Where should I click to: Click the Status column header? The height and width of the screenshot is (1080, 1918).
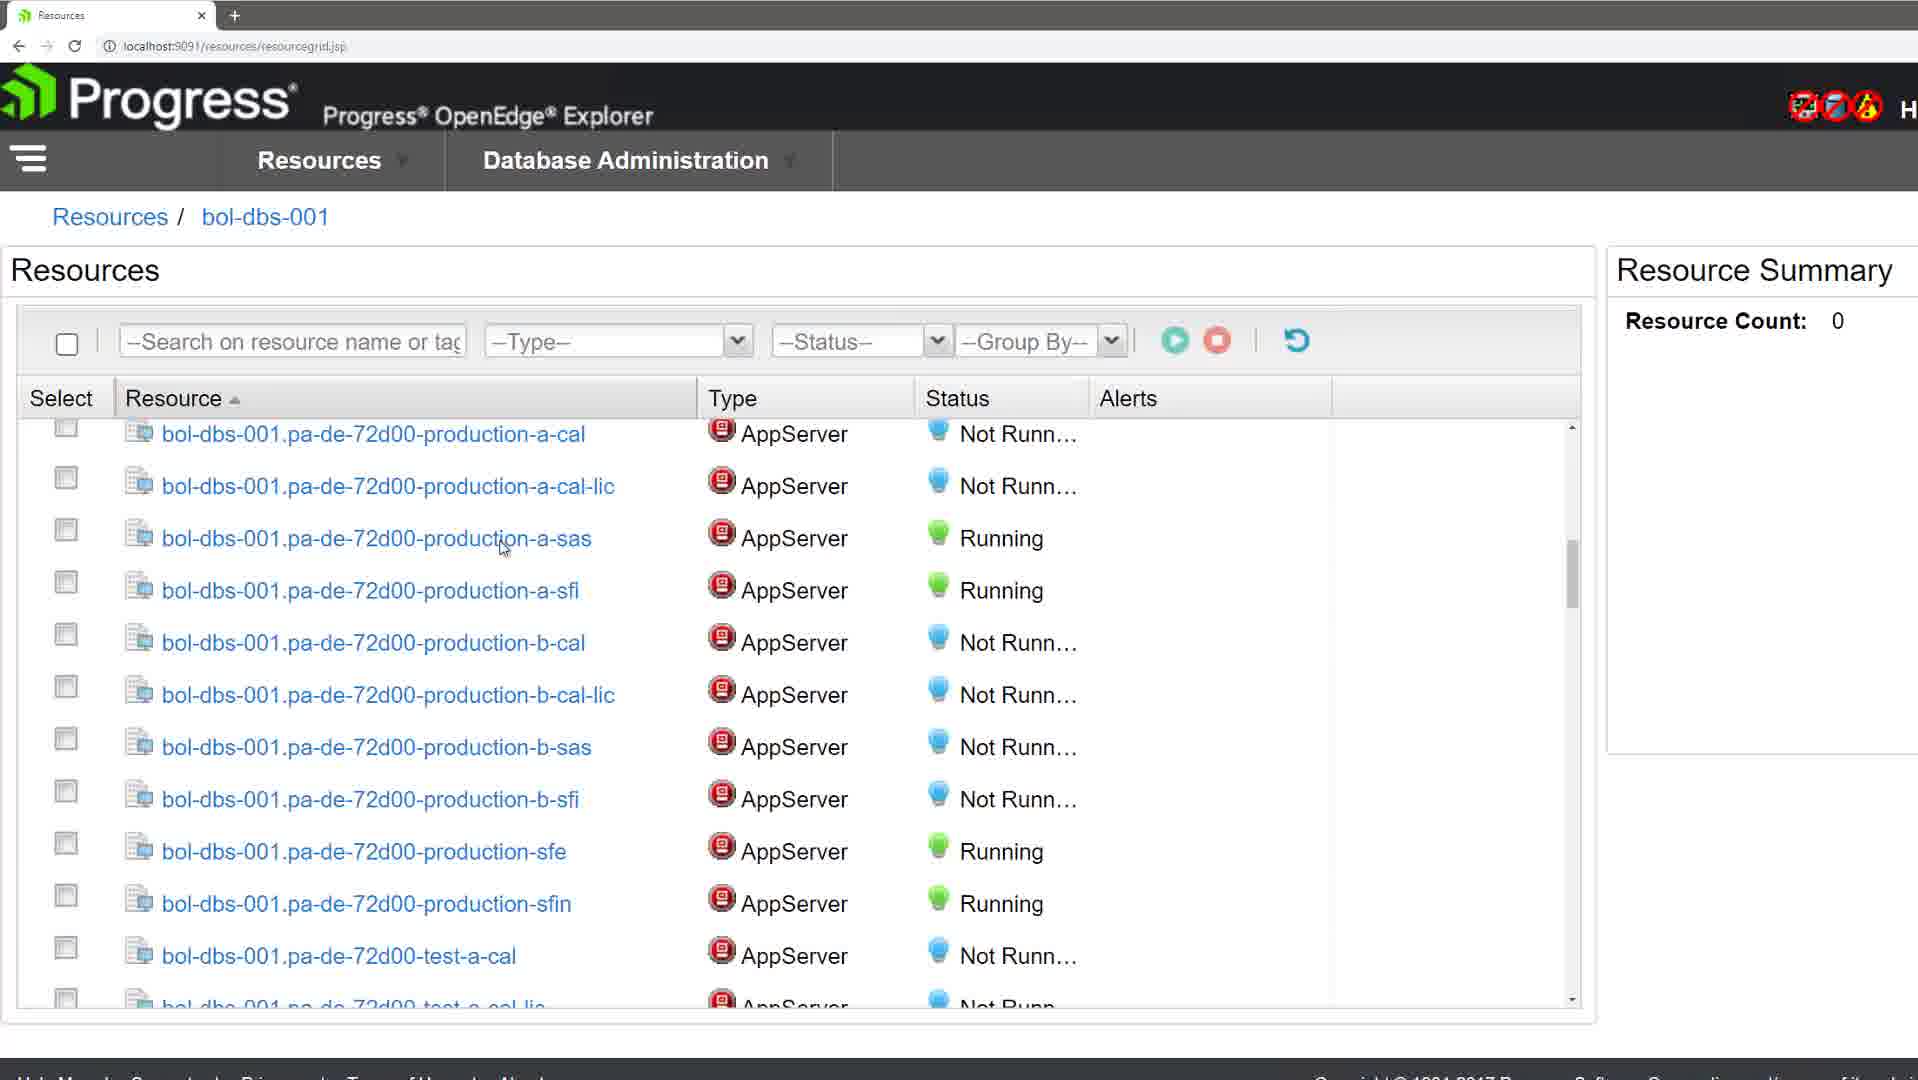pos(1002,398)
